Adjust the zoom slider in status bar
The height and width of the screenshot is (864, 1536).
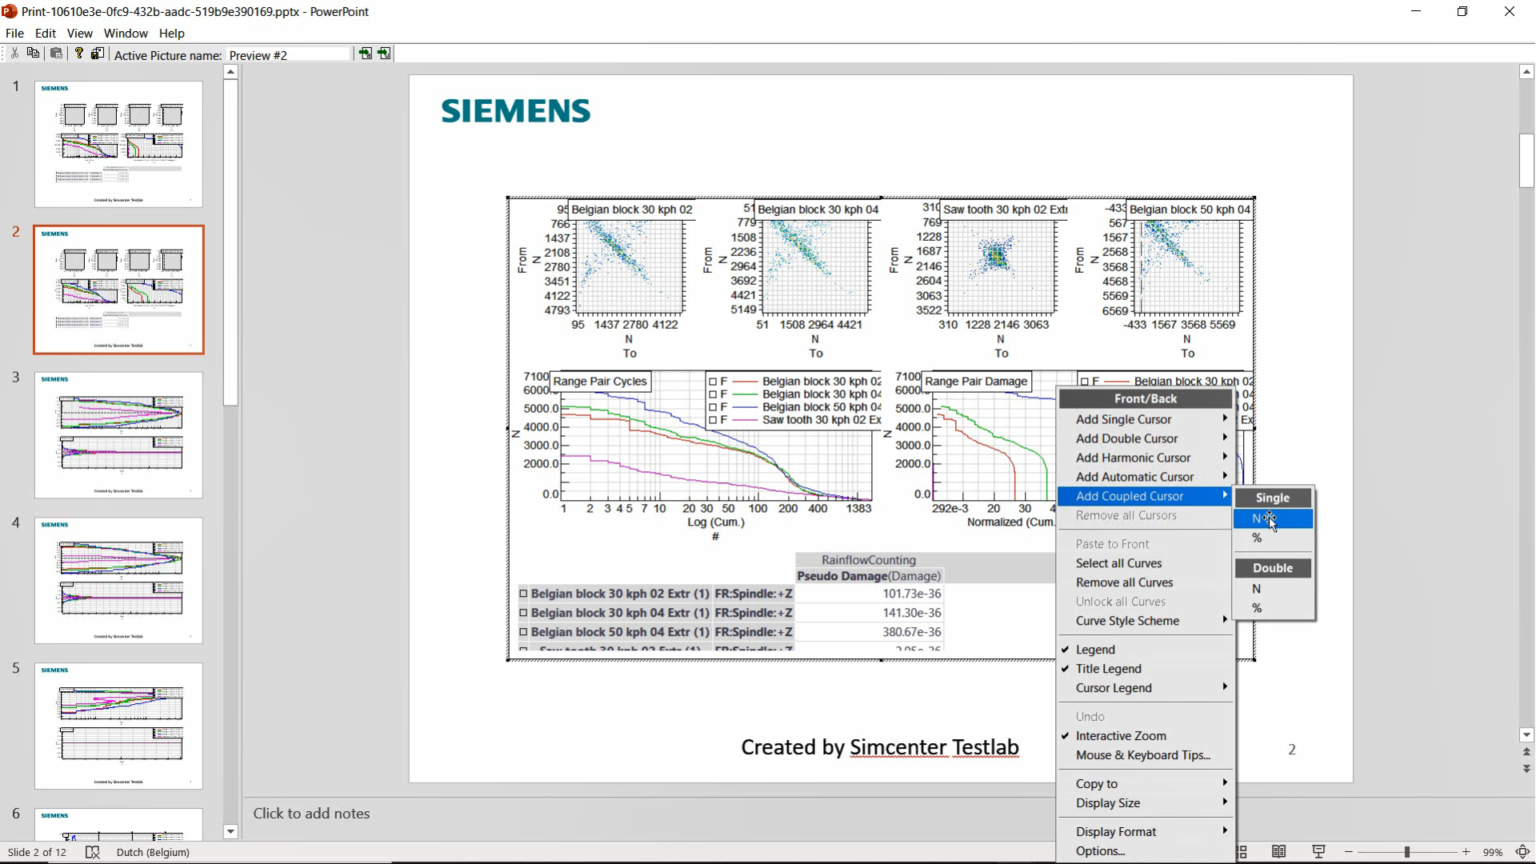(1406, 852)
